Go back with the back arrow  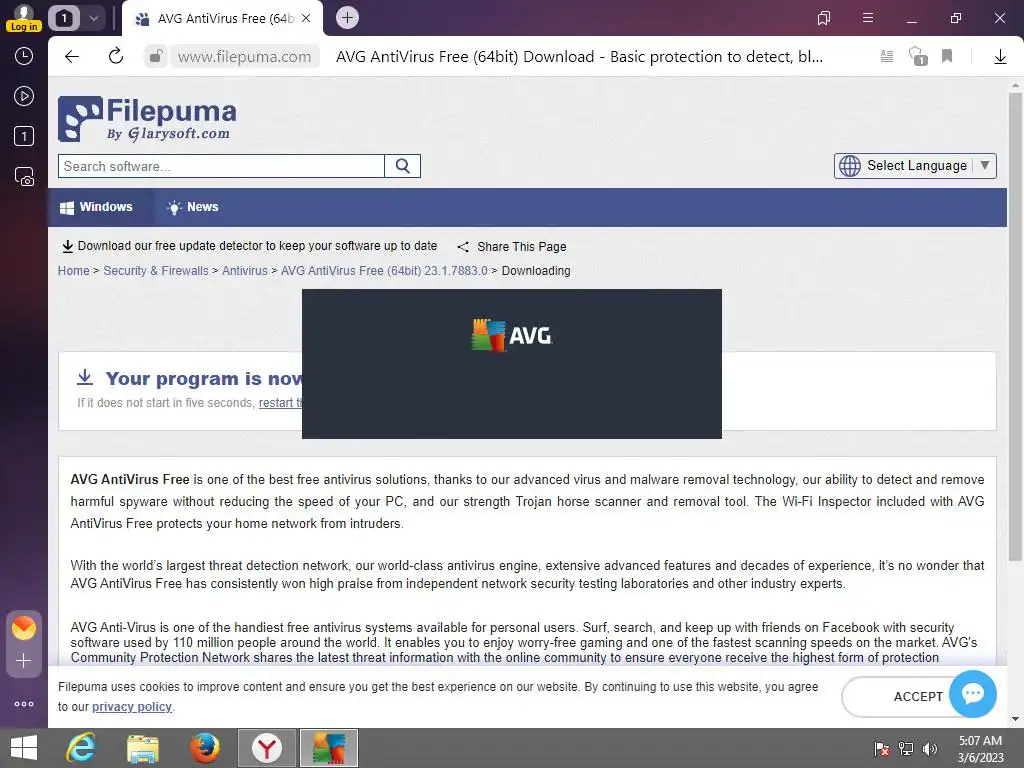(72, 57)
